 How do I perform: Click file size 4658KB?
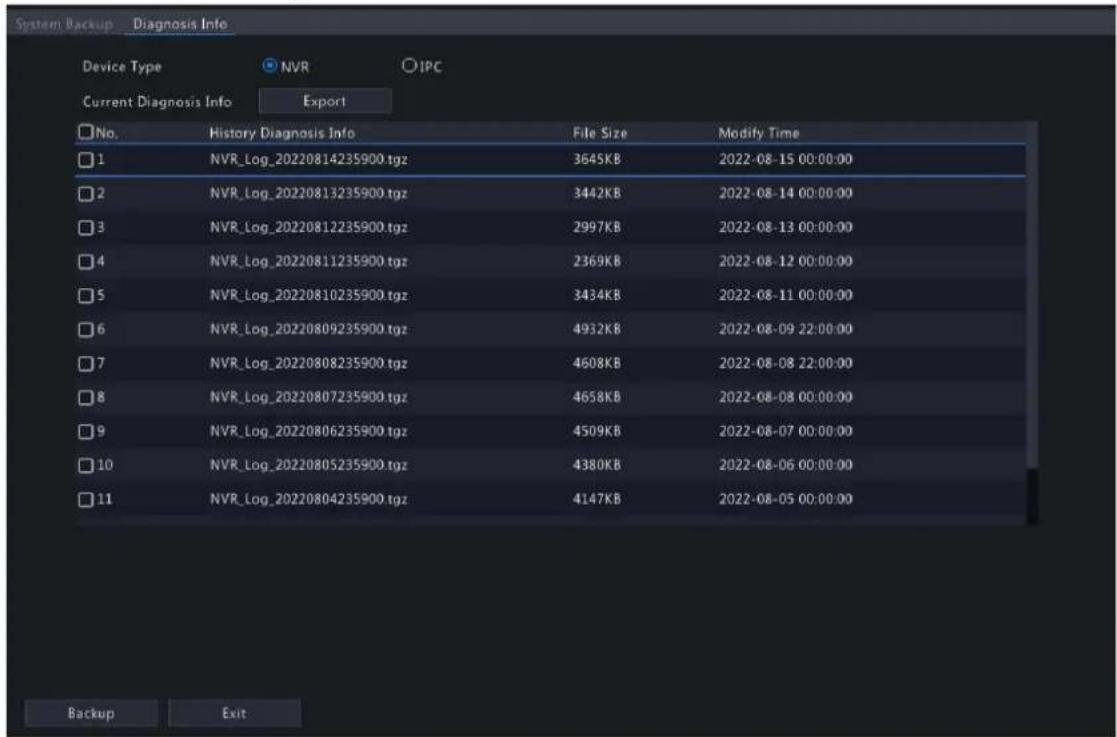[x=597, y=397]
